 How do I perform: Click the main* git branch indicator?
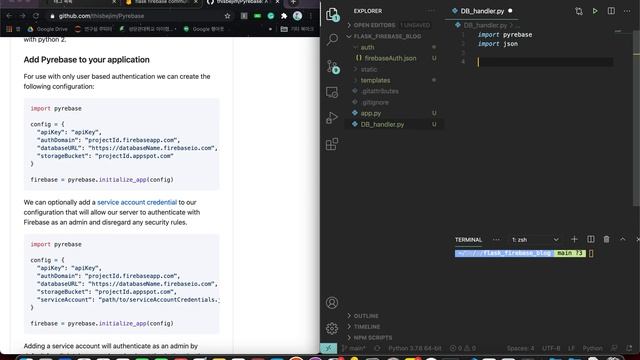coord(354,348)
